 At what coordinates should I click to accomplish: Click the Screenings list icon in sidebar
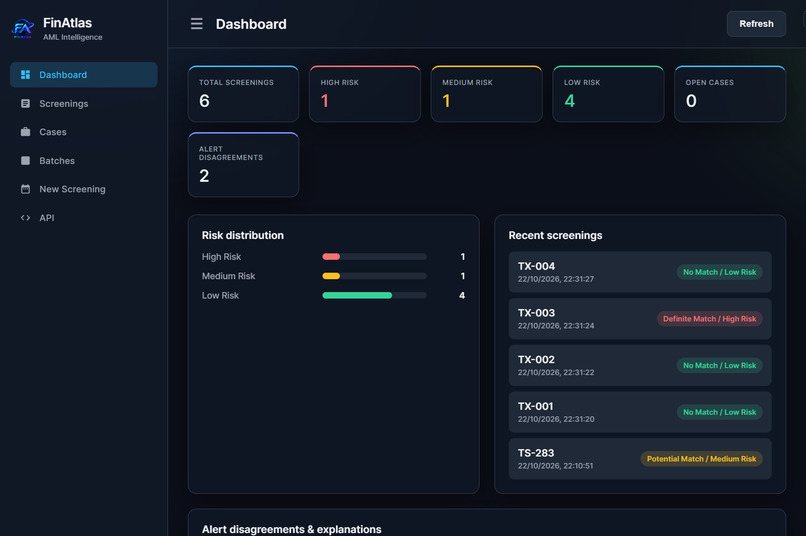[25, 104]
